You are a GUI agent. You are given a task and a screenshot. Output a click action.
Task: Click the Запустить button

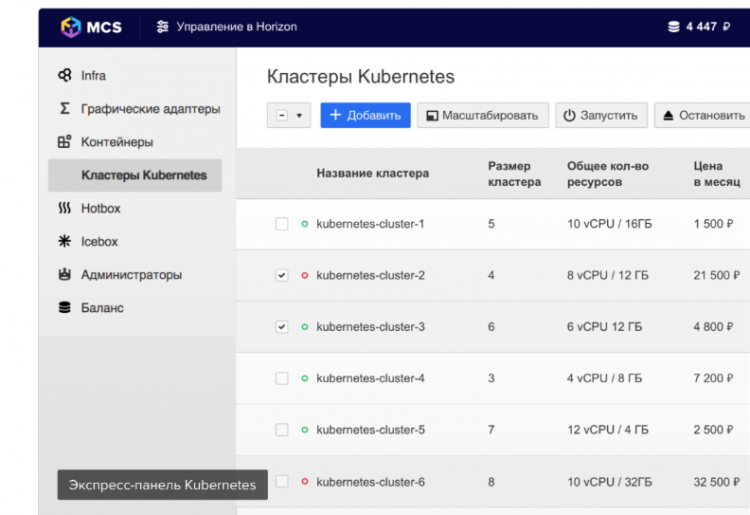coord(601,115)
